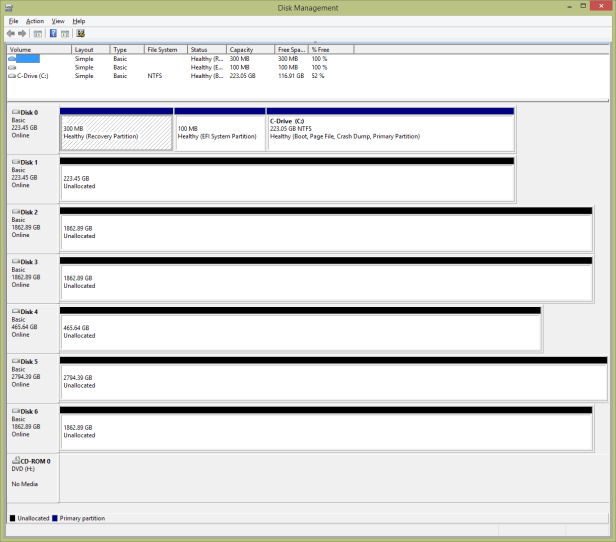Select the Disk 1 label panel
Screen dimensions: 616x542
(33, 178)
